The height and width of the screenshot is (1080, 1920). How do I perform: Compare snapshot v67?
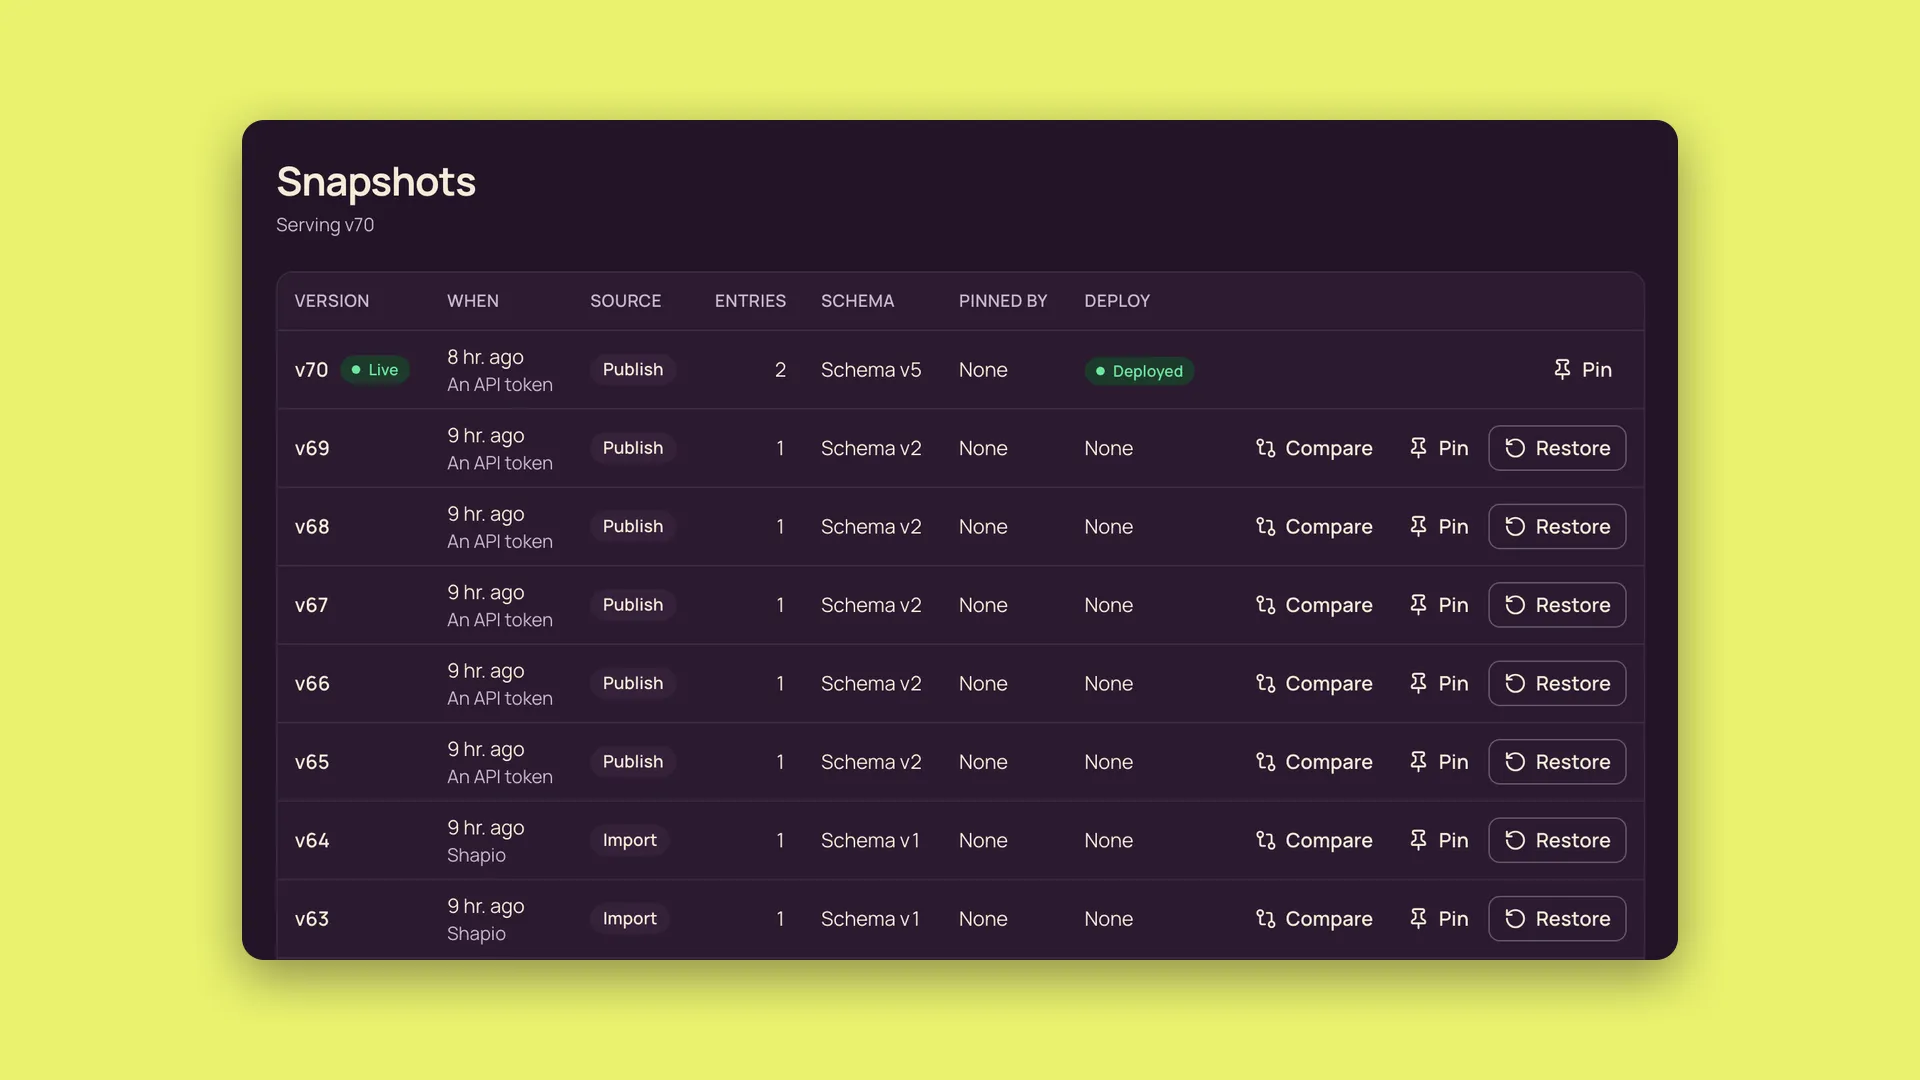coord(1314,605)
